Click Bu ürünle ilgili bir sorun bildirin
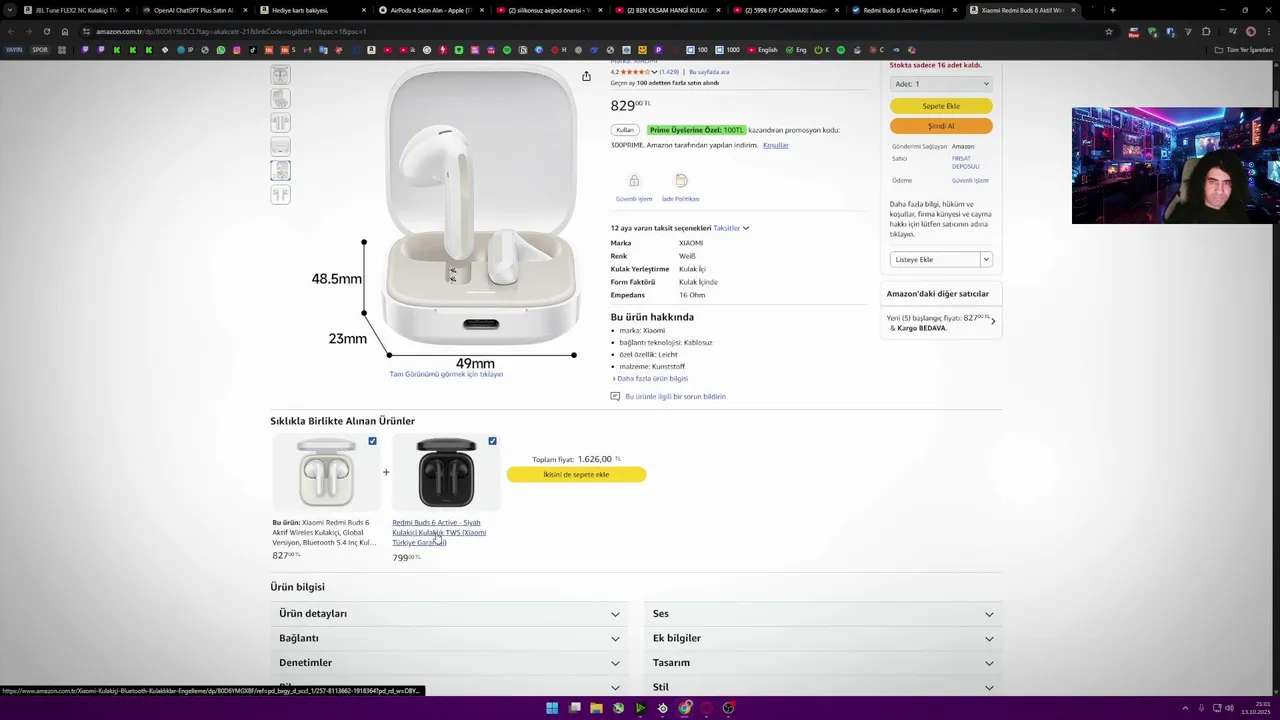 point(676,396)
